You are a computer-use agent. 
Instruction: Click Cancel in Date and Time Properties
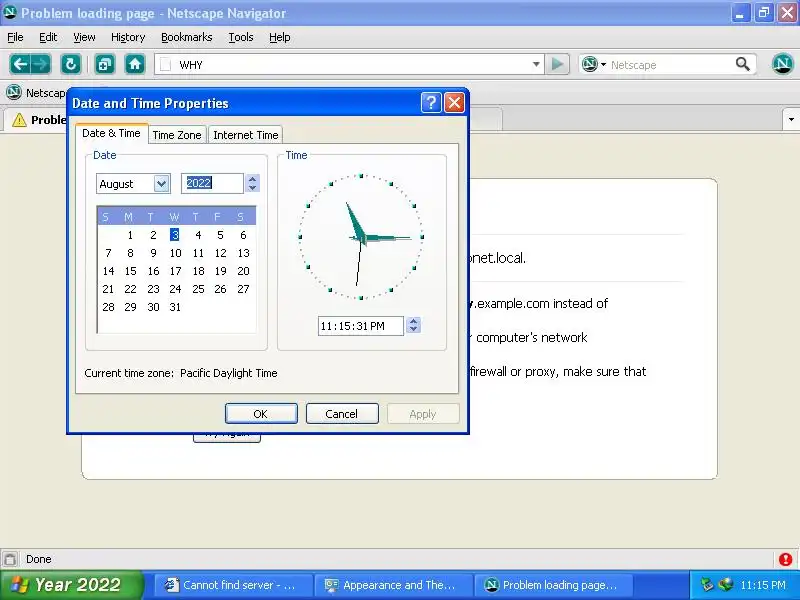(x=342, y=414)
